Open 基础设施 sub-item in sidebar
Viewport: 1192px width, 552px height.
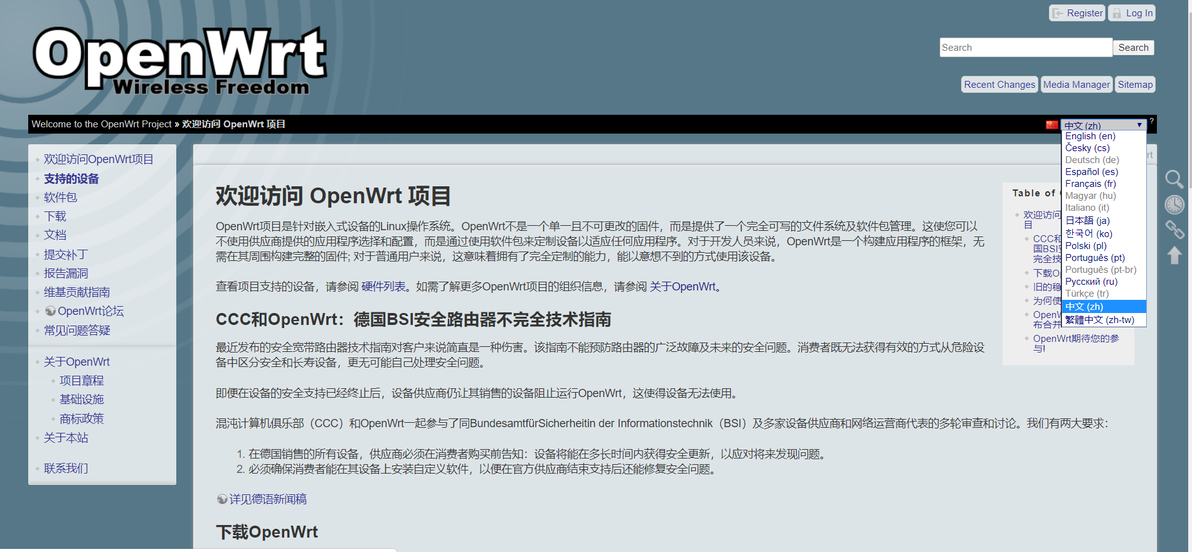pyautogui.click(x=82, y=399)
